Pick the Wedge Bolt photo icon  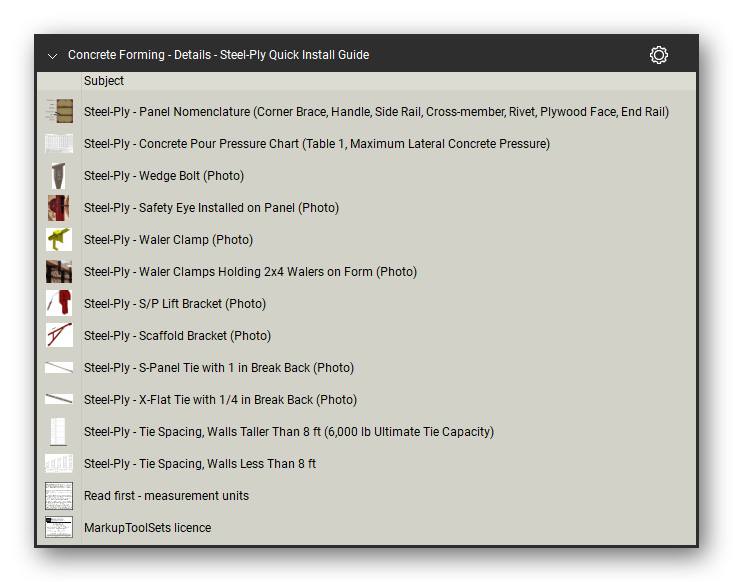pos(58,176)
